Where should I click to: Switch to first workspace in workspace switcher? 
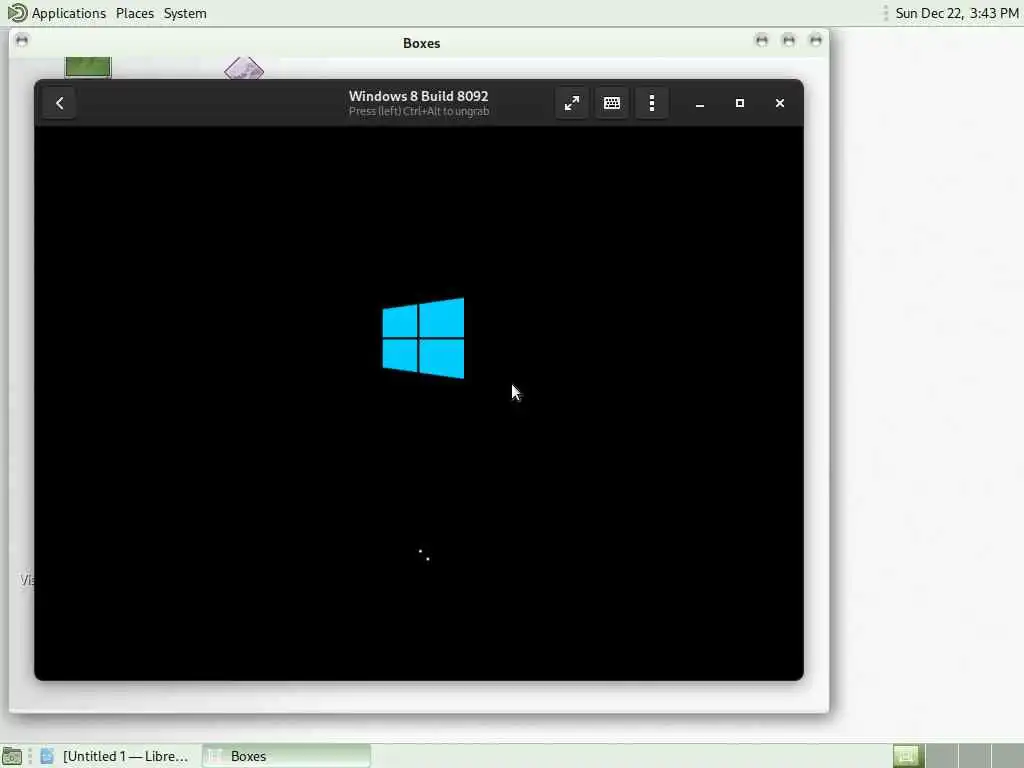coord(906,756)
